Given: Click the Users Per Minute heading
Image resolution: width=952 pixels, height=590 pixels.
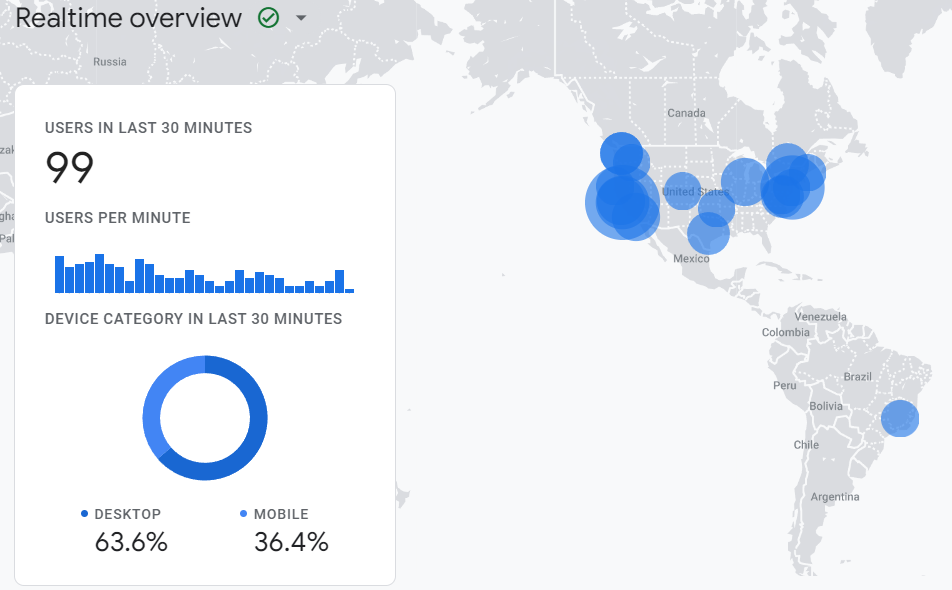Looking at the screenshot, I should coord(117,218).
